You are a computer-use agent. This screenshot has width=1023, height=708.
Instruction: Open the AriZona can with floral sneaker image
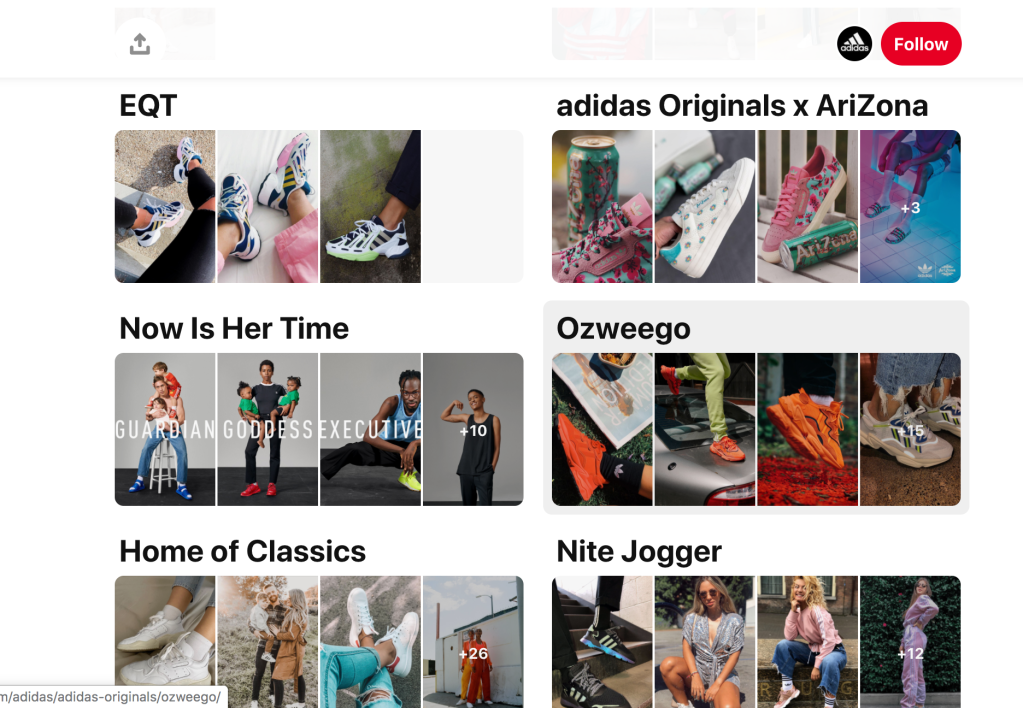602,206
